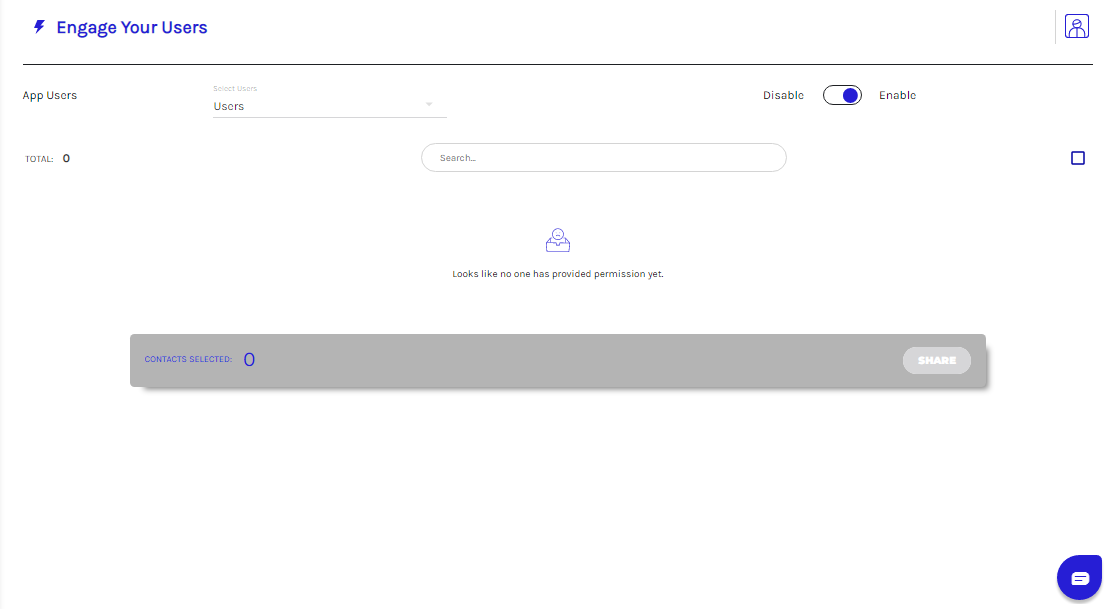
Task: Click the Select Users field label
Action: coord(235,89)
